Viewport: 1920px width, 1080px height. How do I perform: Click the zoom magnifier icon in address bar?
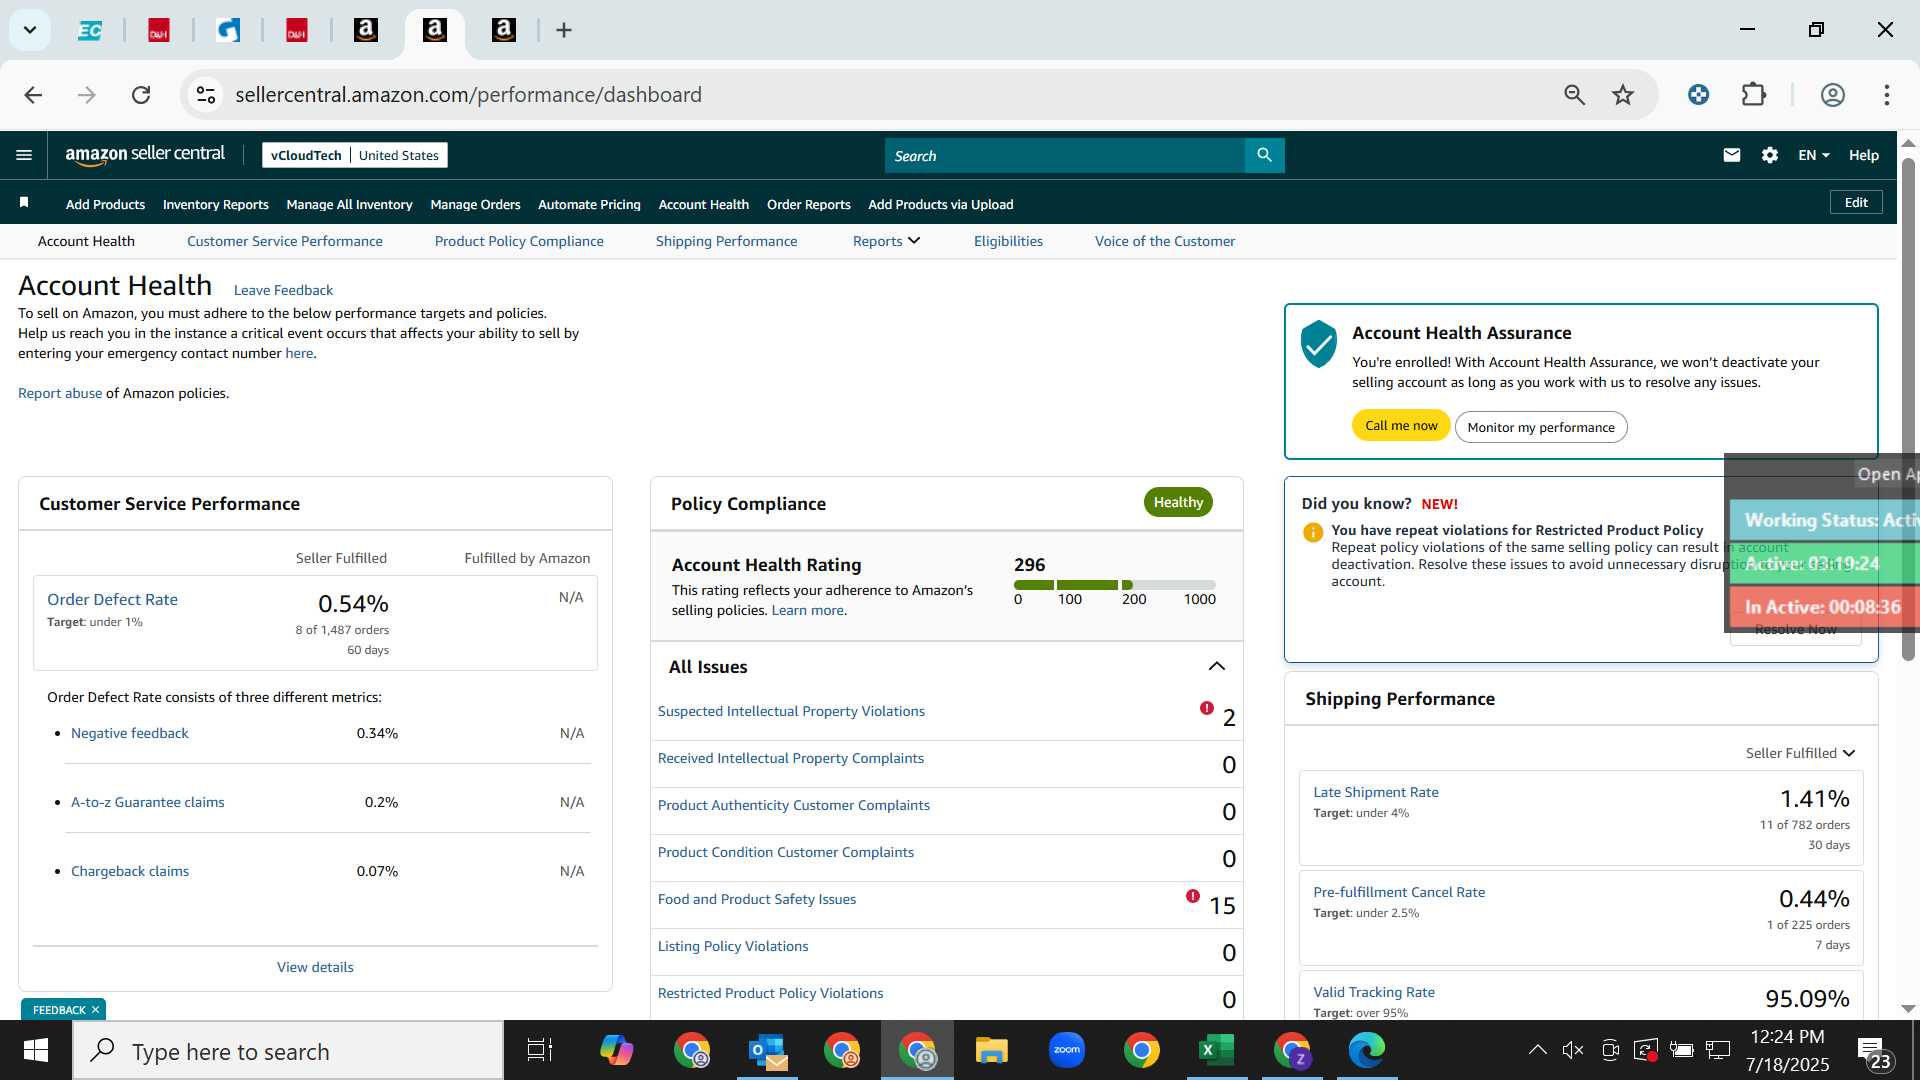click(1574, 95)
